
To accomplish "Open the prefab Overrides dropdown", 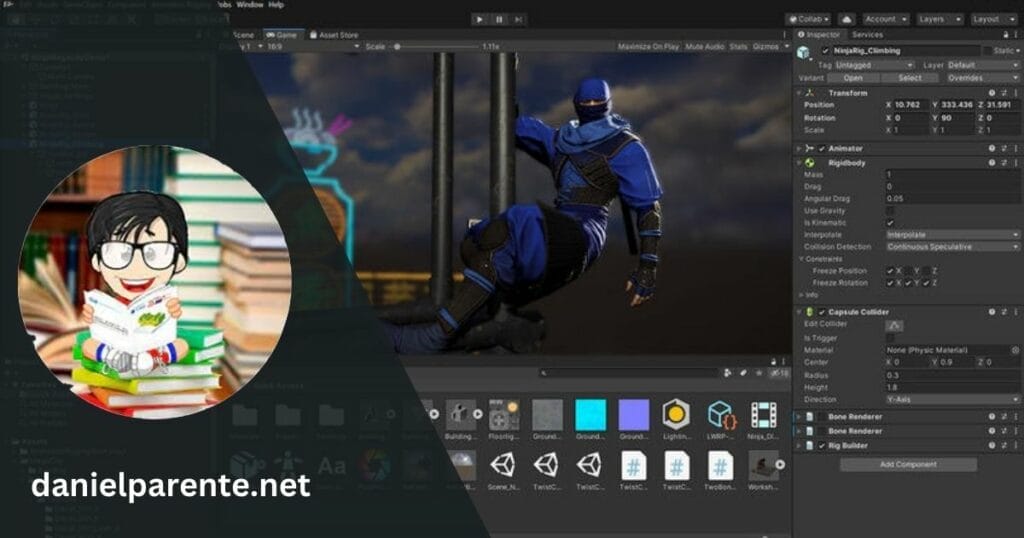I will (x=983, y=78).
